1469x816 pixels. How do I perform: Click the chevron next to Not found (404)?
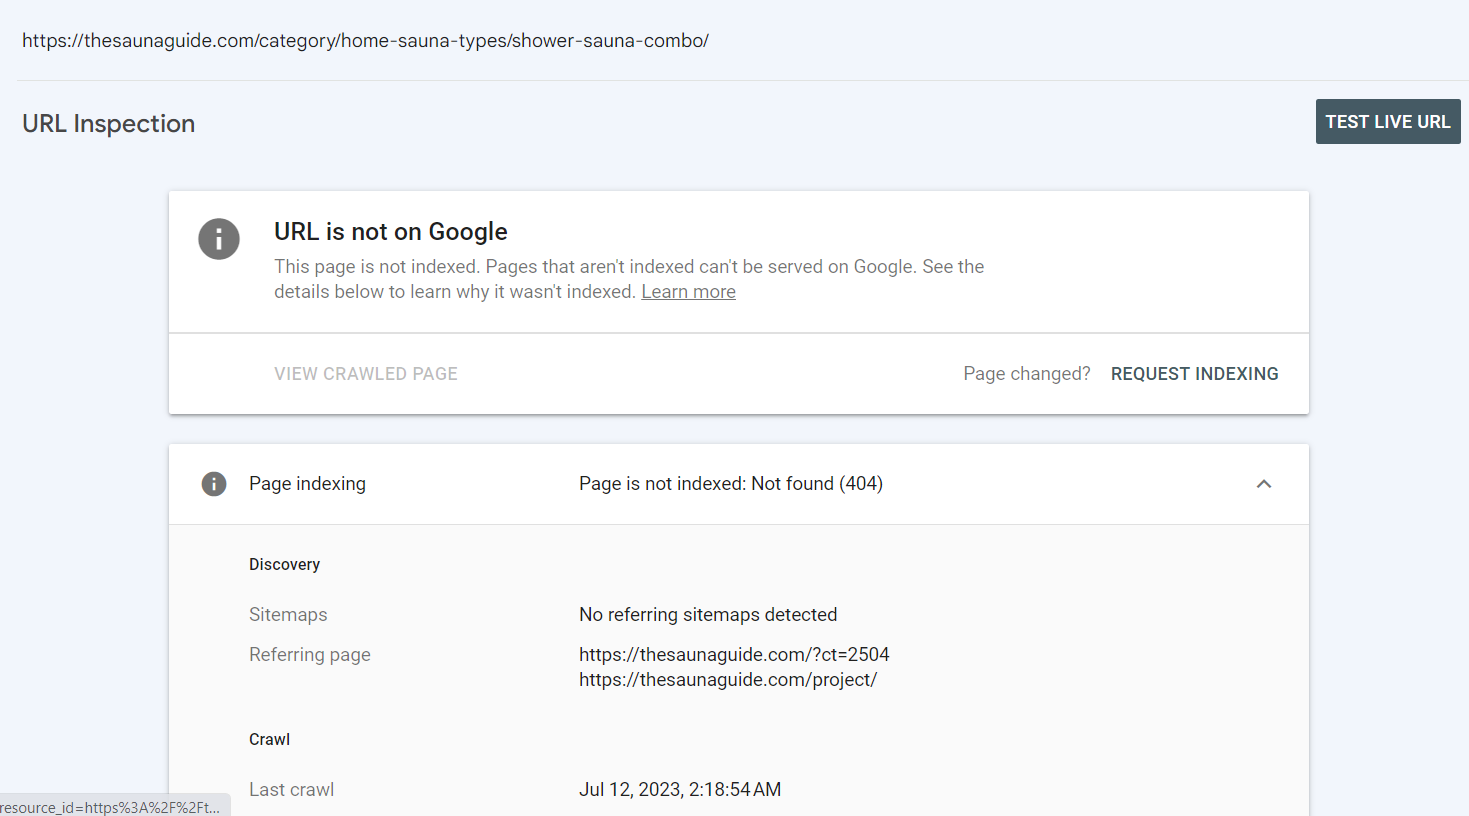tap(1263, 483)
